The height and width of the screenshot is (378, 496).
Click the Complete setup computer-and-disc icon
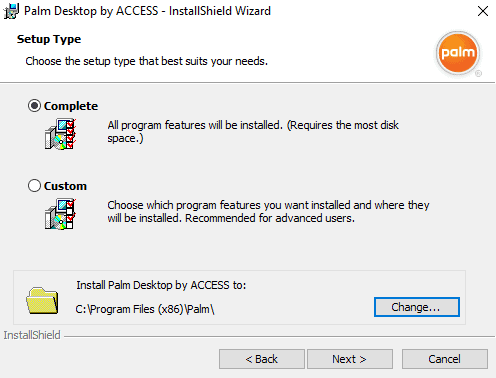(x=61, y=134)
